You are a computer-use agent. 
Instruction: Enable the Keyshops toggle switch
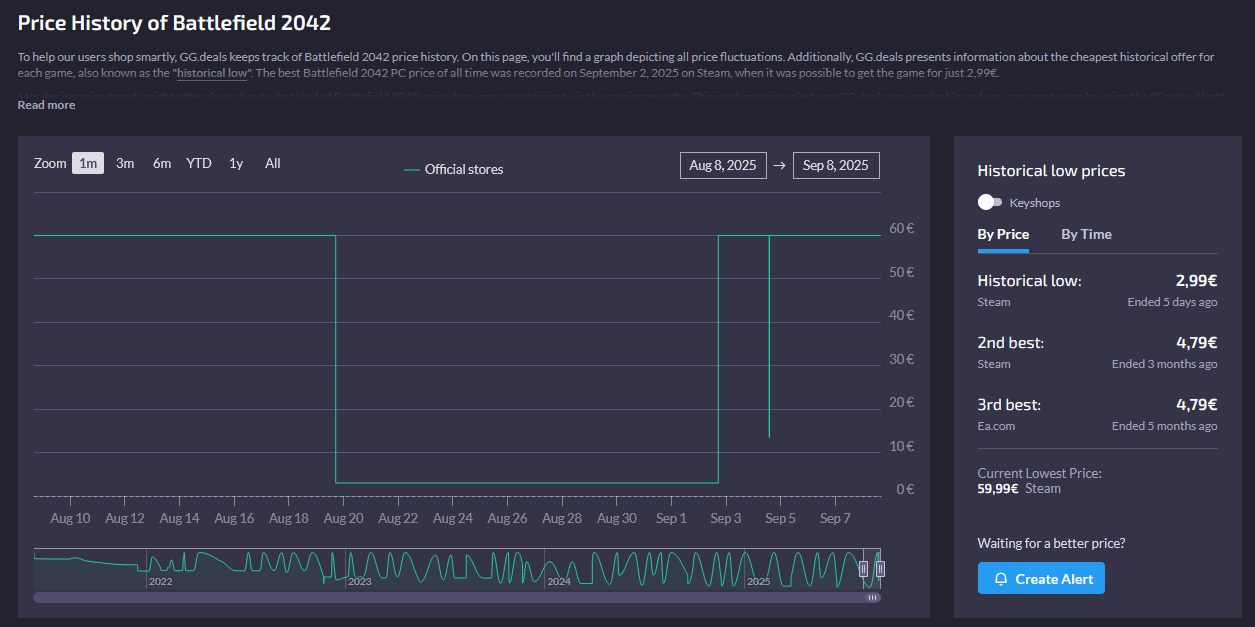tap(990, 203)
